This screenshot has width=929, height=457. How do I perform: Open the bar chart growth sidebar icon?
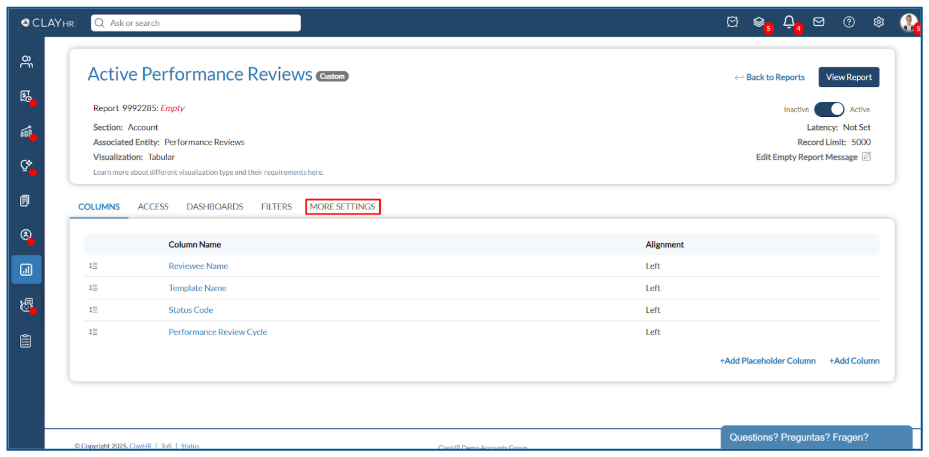pyautogui.click(x=26, y=131)
